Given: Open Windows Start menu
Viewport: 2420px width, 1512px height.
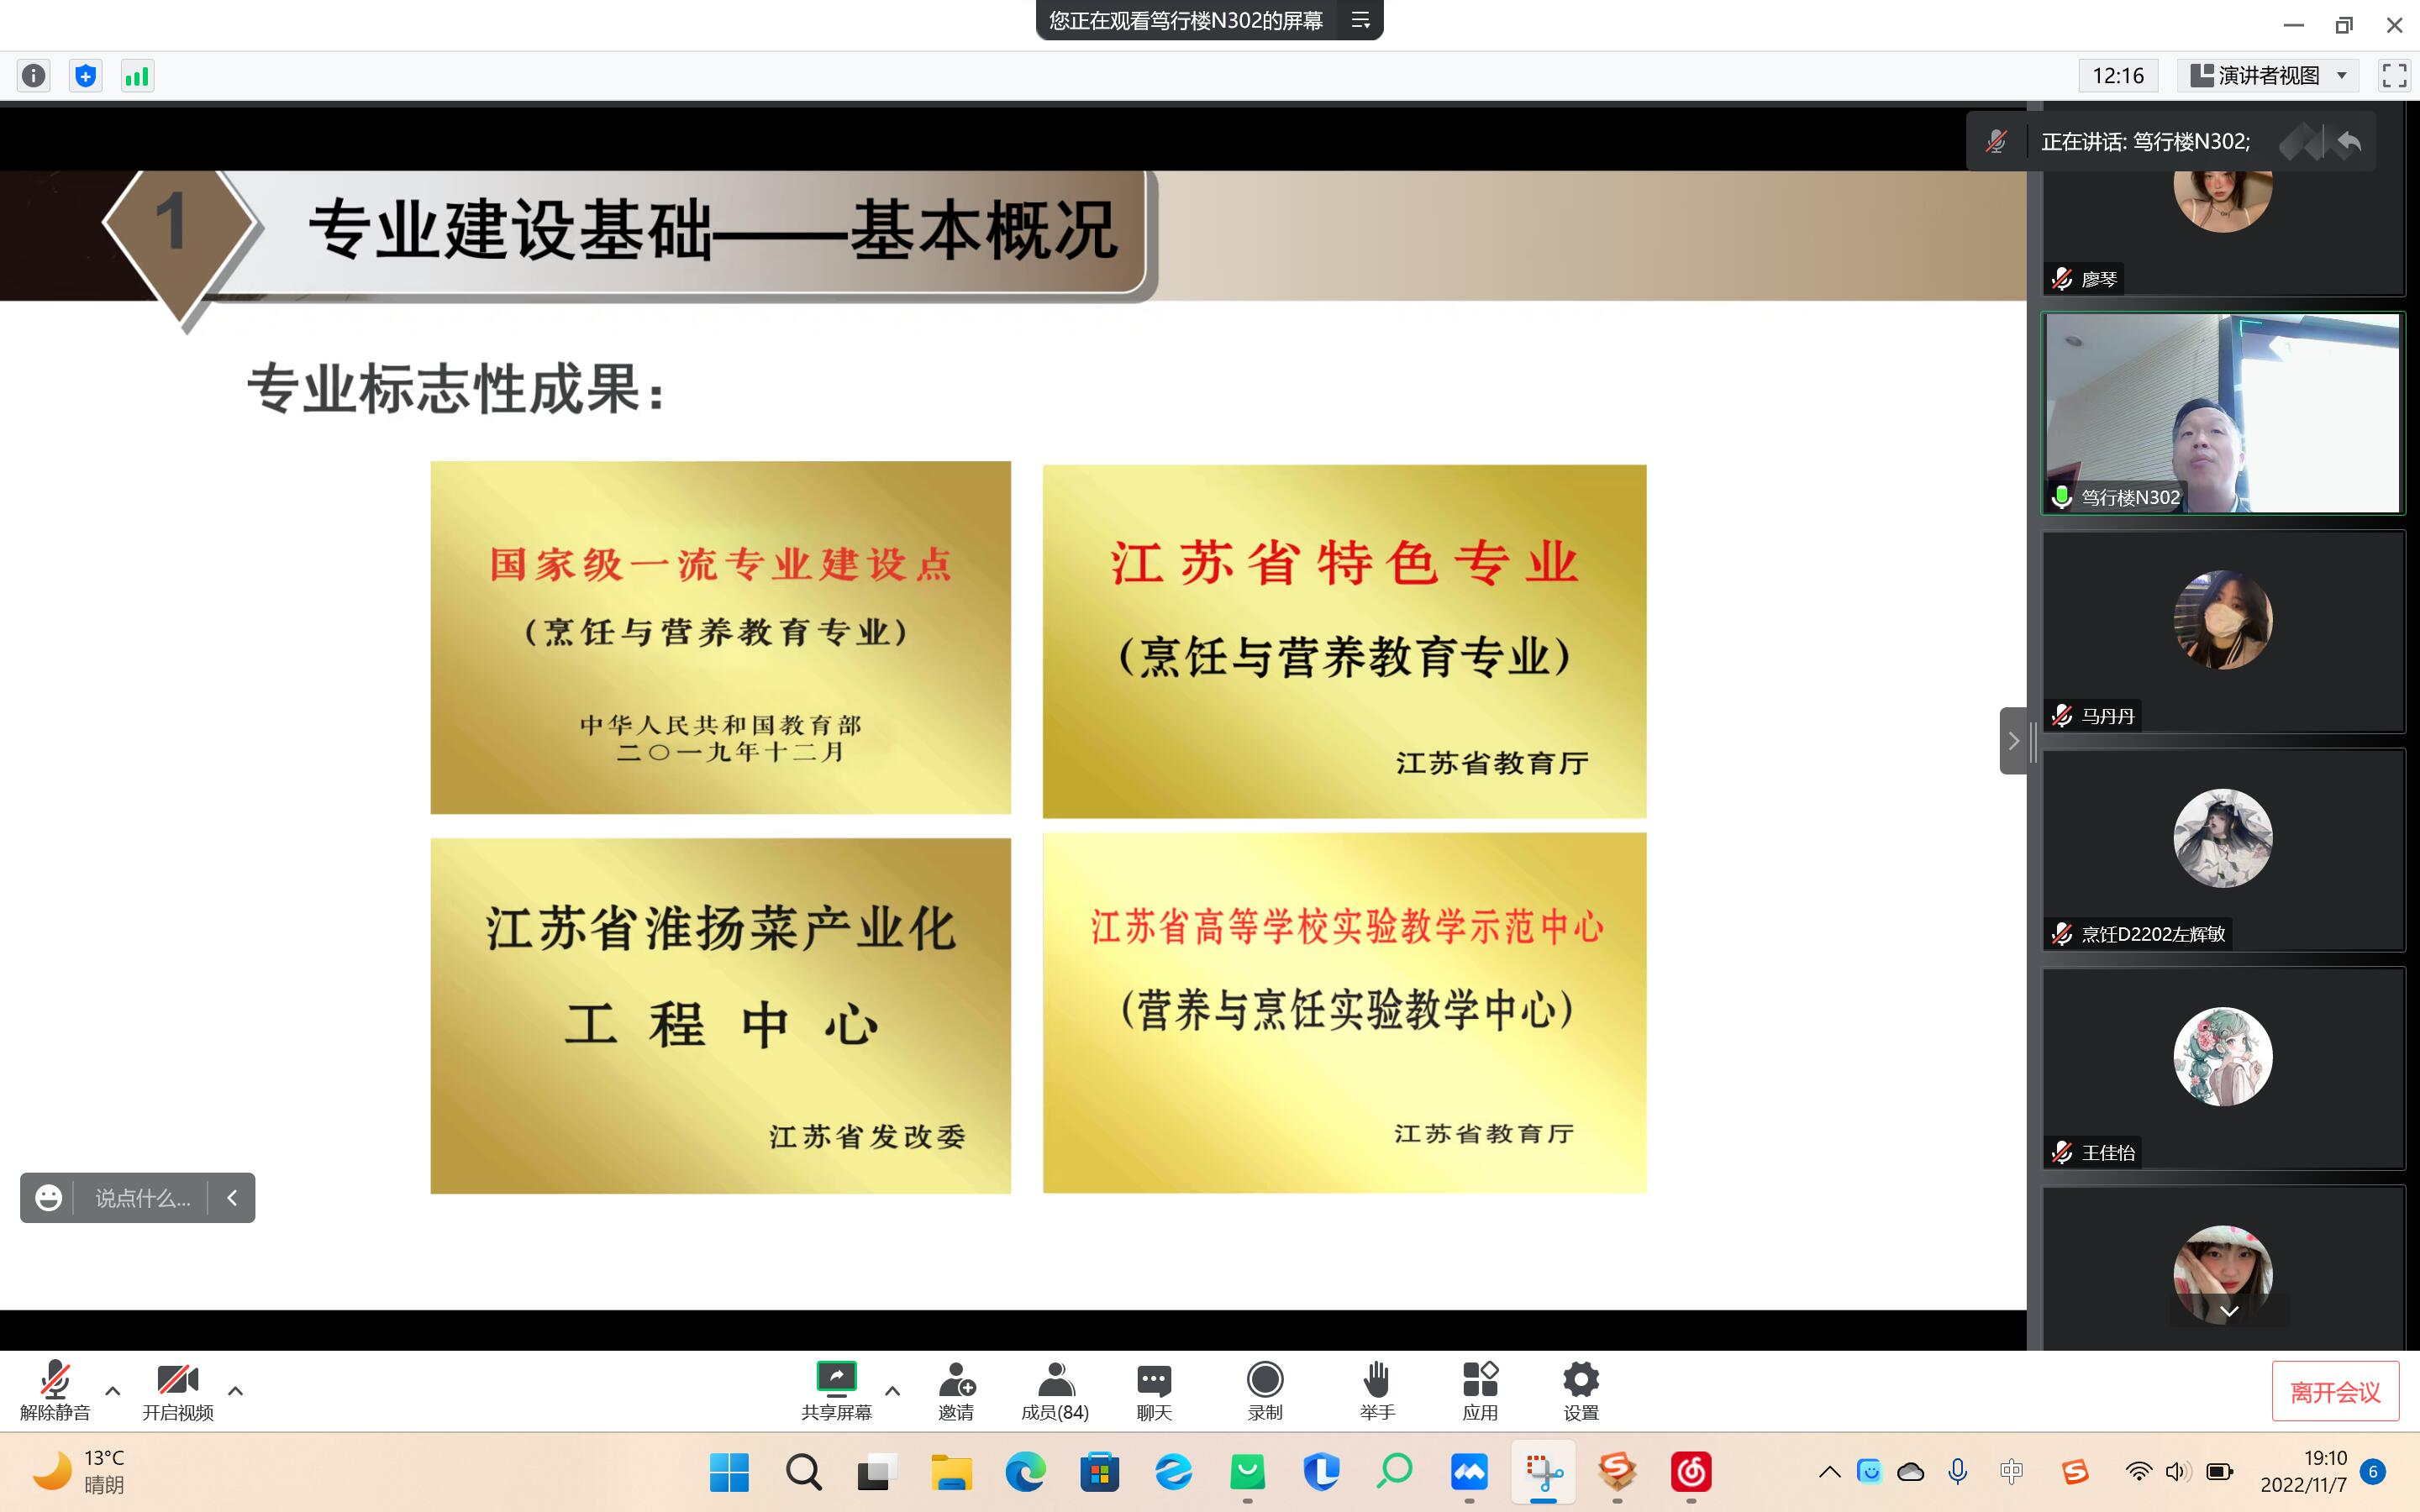Looking at the screenshot, I should (x=729, y=1472).
